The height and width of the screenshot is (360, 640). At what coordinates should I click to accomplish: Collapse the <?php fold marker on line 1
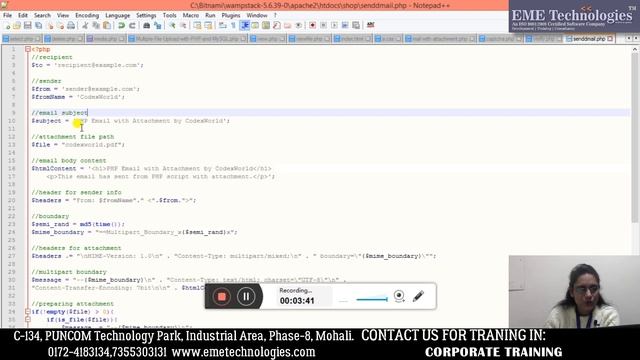28,49
